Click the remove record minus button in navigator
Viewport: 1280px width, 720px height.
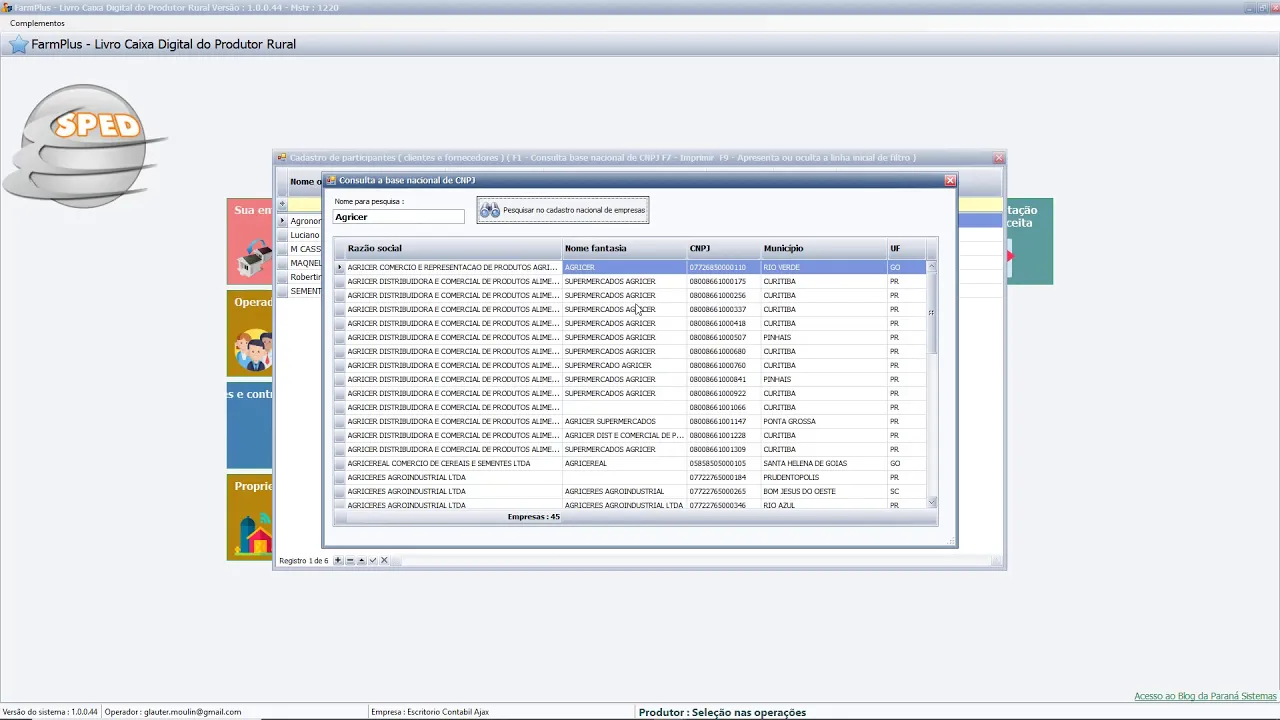[x=350, y=560]
